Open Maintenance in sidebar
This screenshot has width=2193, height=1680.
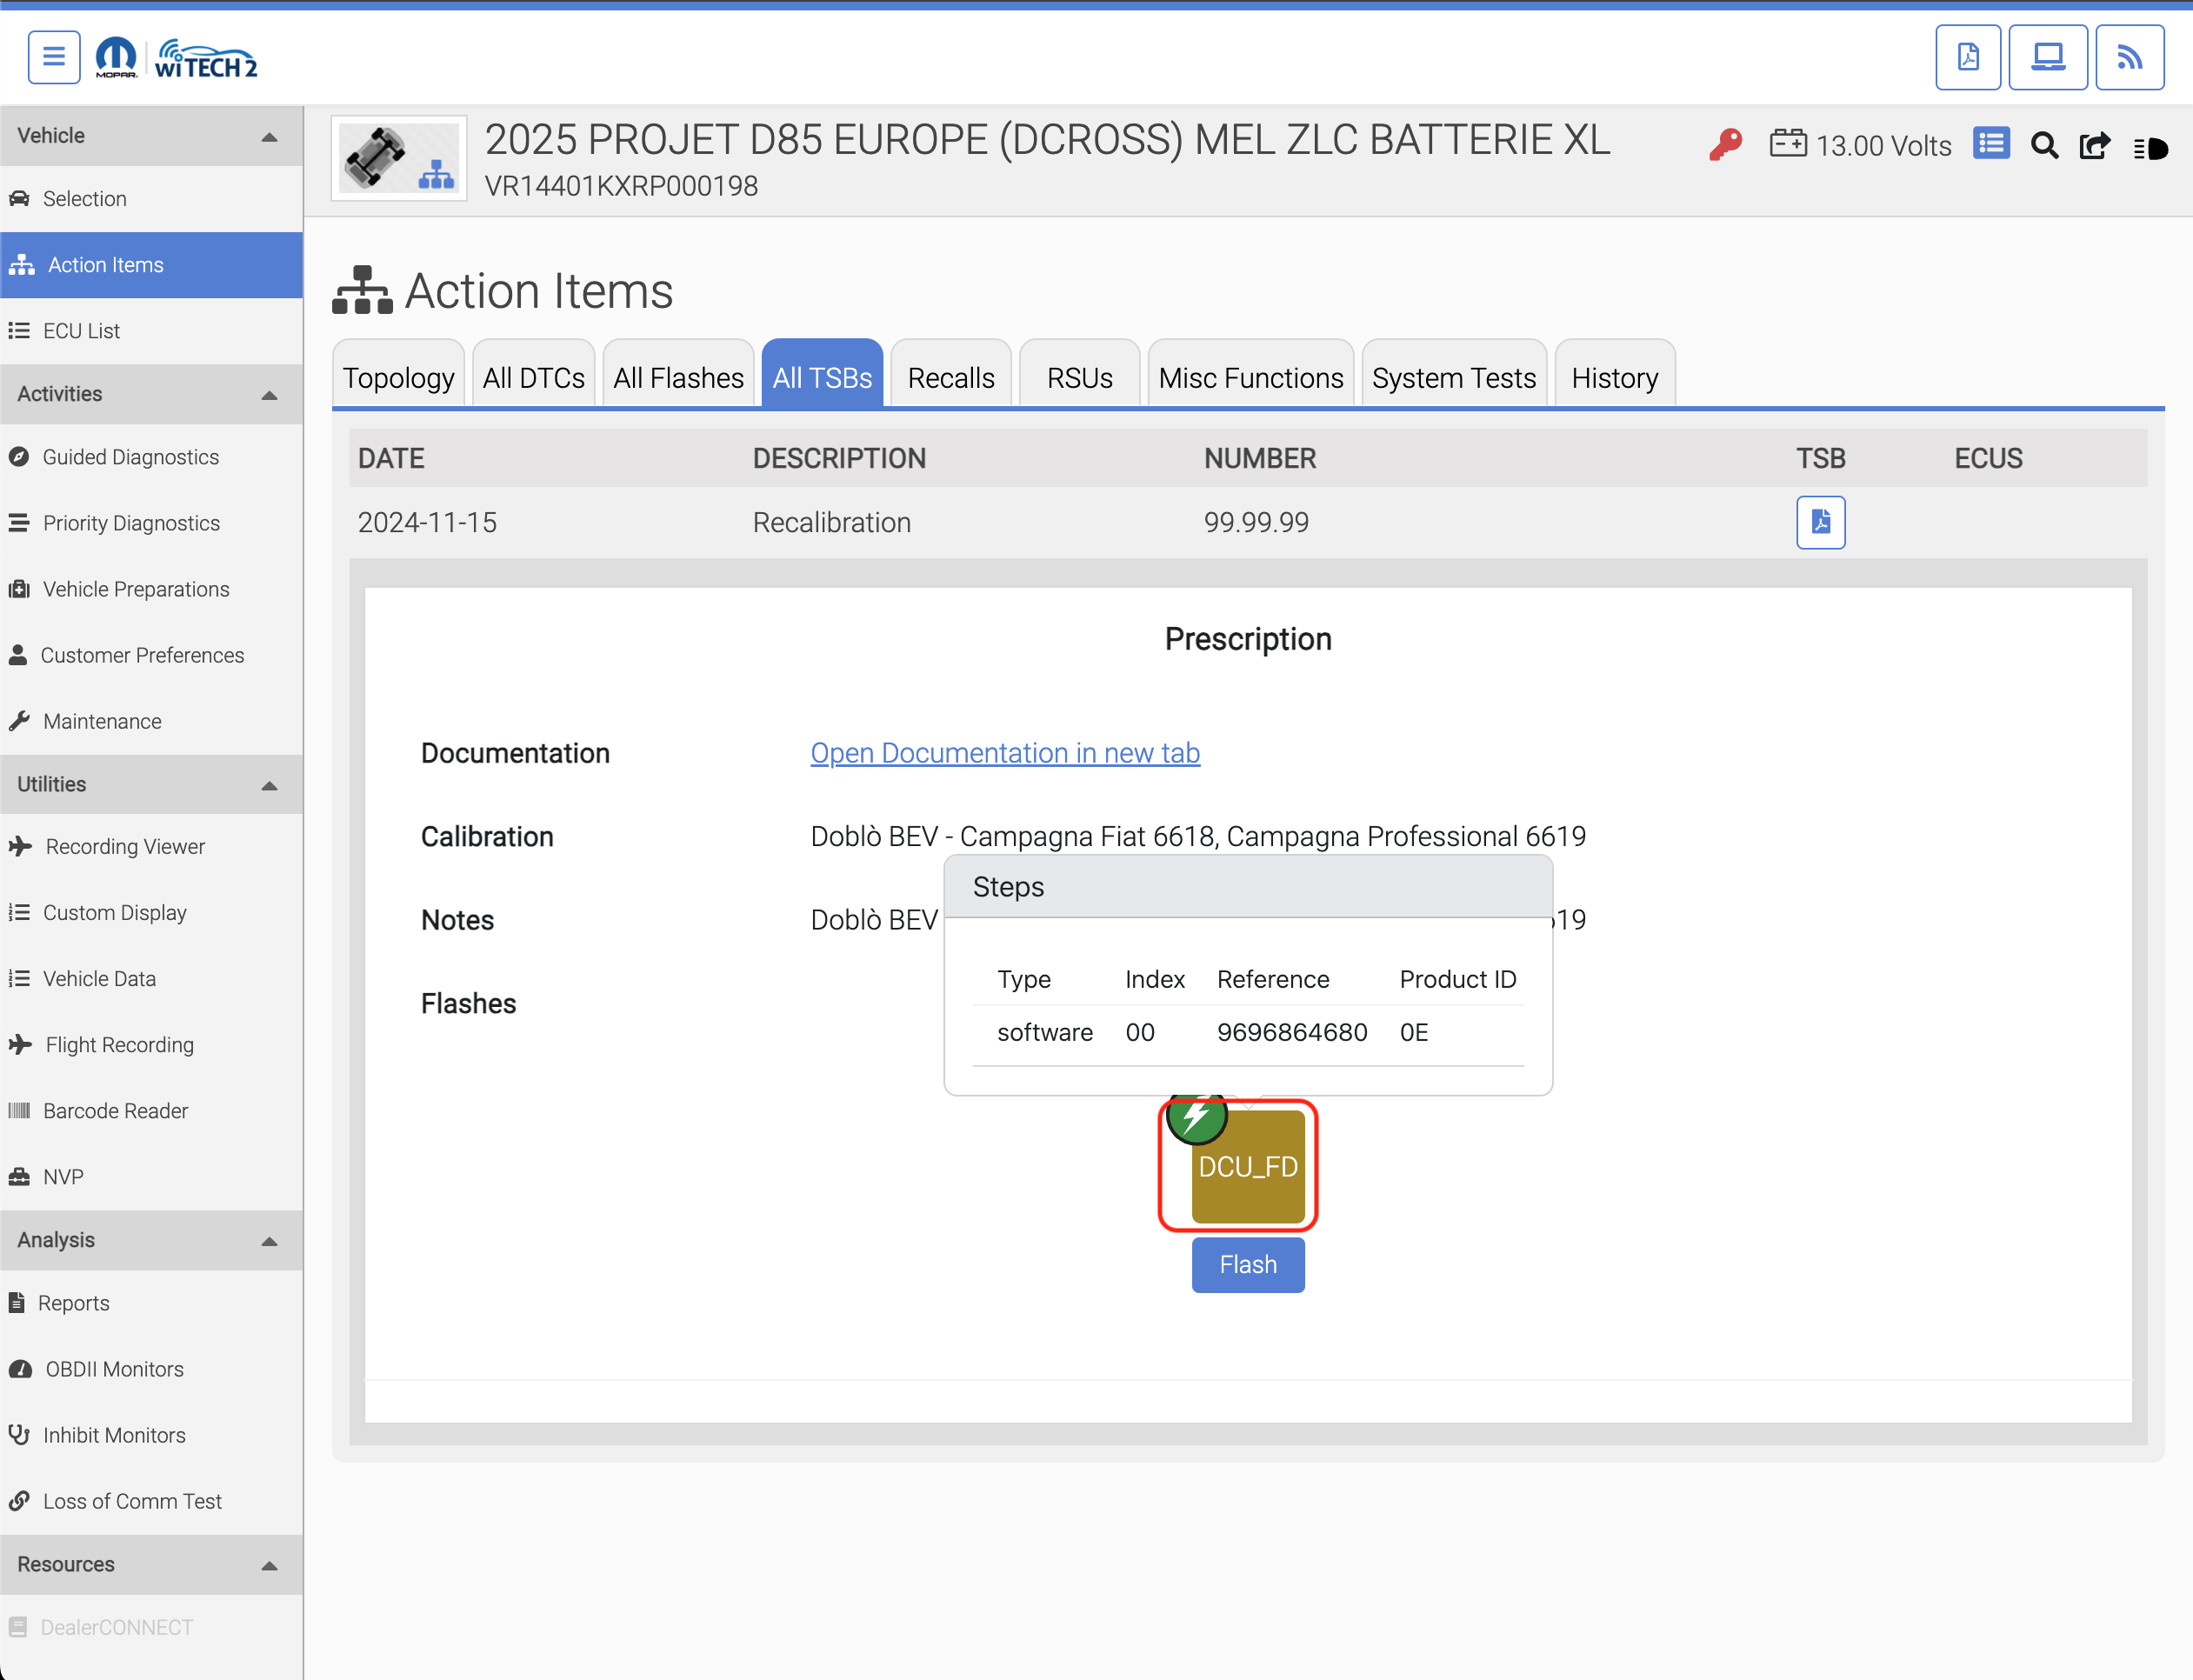pyautogui.click(x=151, y=721)
